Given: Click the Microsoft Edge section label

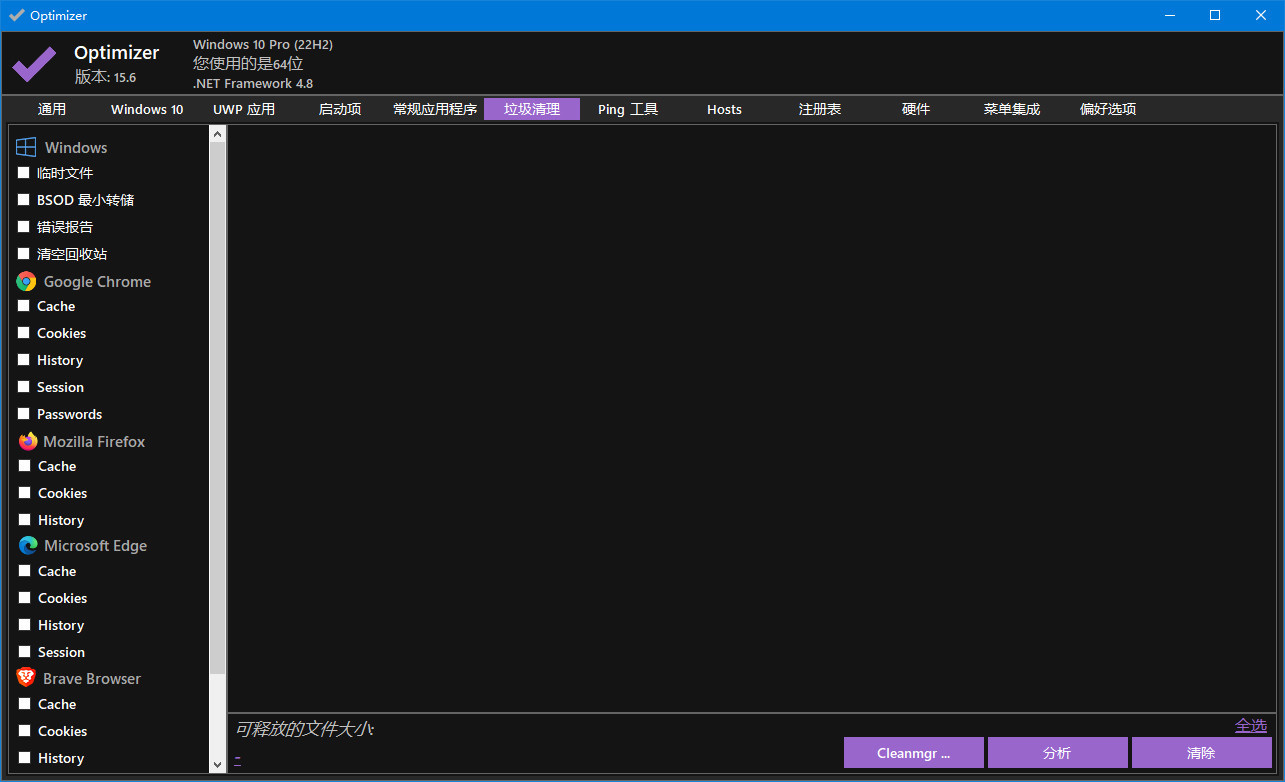Looking at the screenshot, I should [95, 546].
